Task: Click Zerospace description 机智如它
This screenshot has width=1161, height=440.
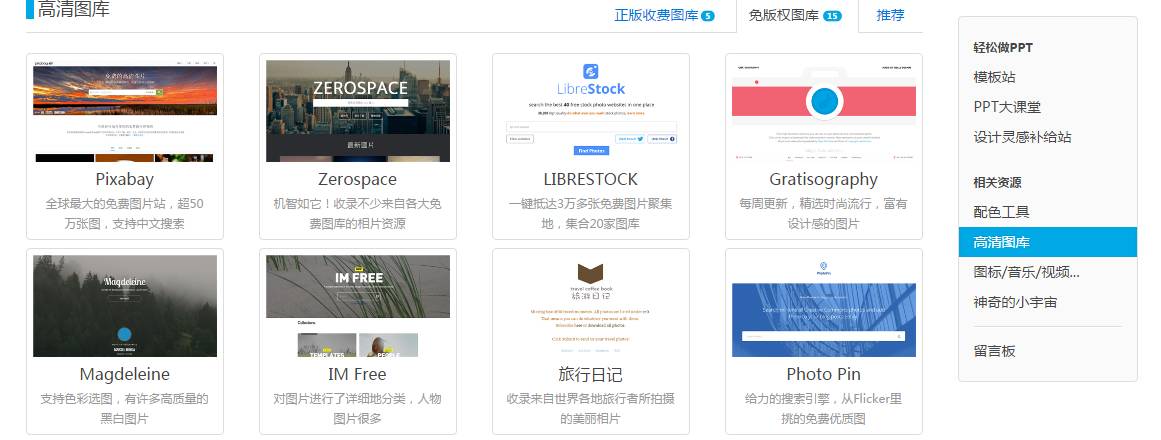Action: pos(358,213)
